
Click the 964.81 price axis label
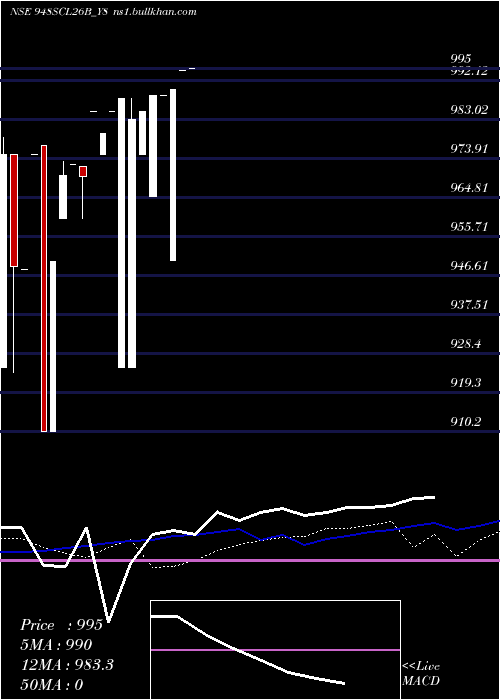(469, 188)
